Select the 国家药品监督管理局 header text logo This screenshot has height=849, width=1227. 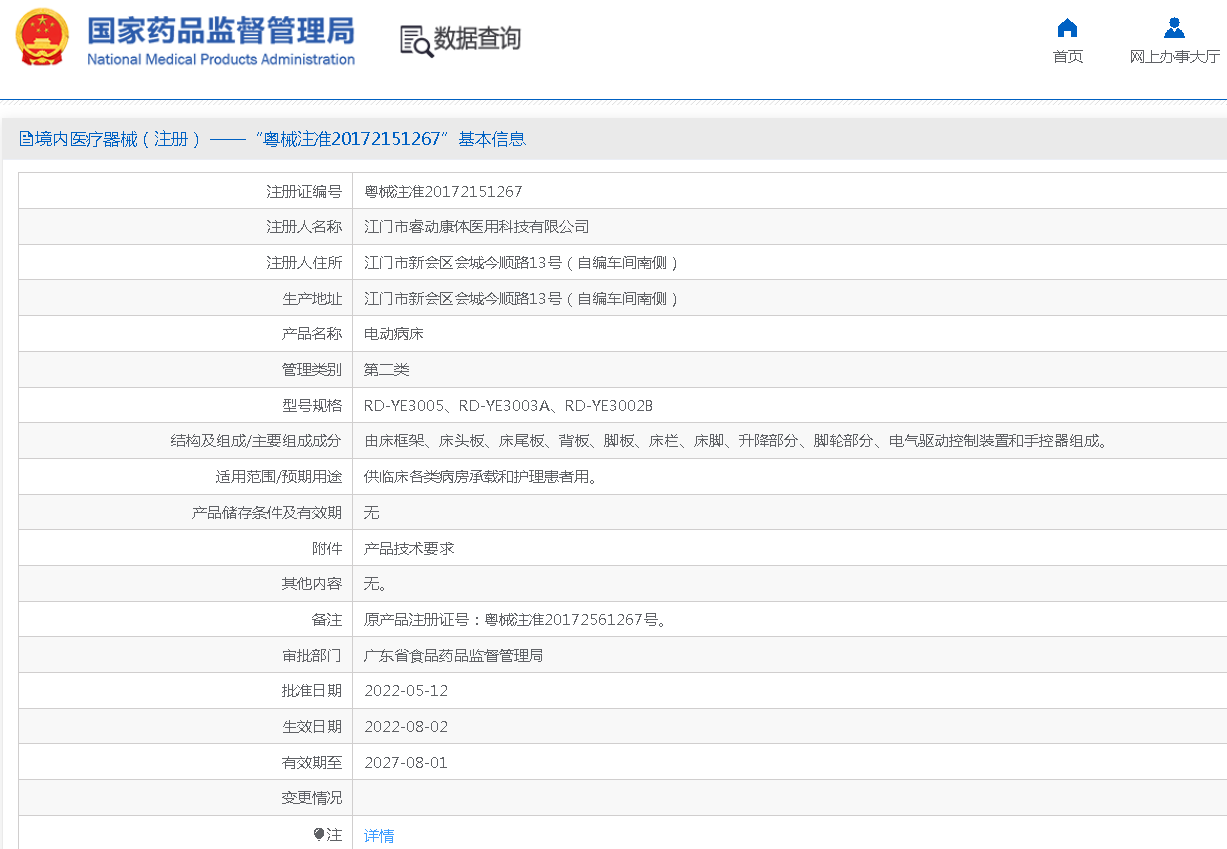click(x=222, y=30)
